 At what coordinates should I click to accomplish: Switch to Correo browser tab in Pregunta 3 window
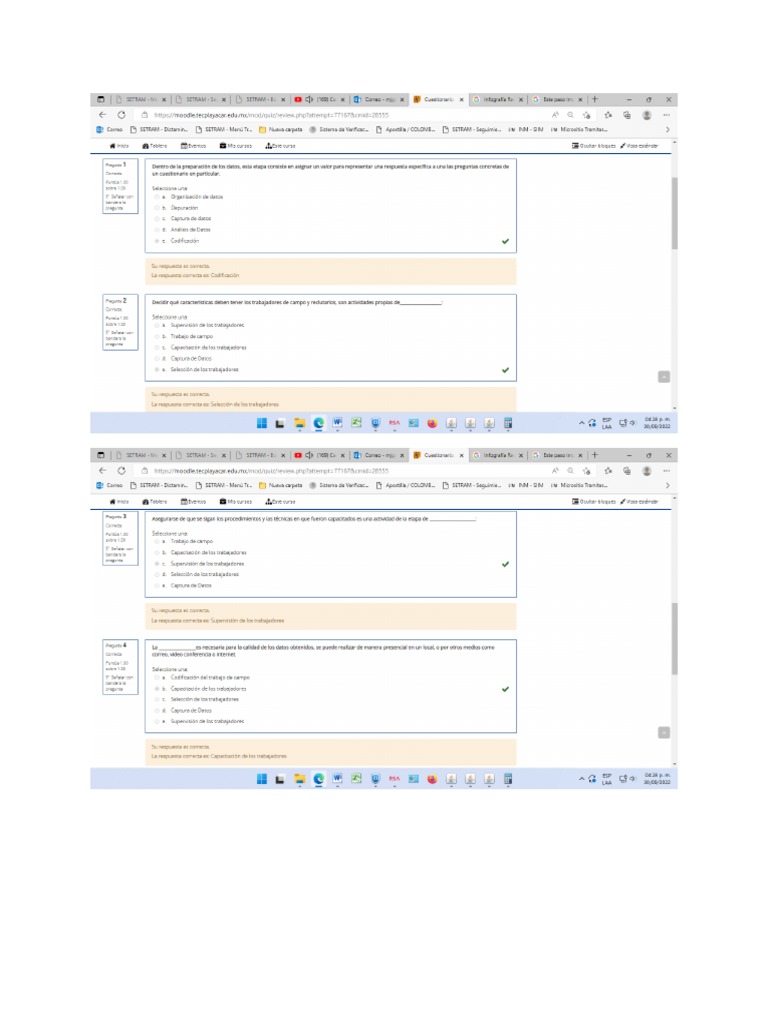point(379,455)
